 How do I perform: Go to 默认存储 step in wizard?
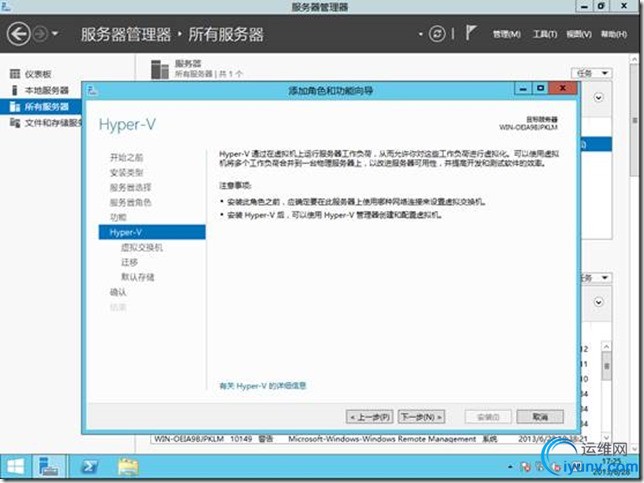(x=138, y=277)
